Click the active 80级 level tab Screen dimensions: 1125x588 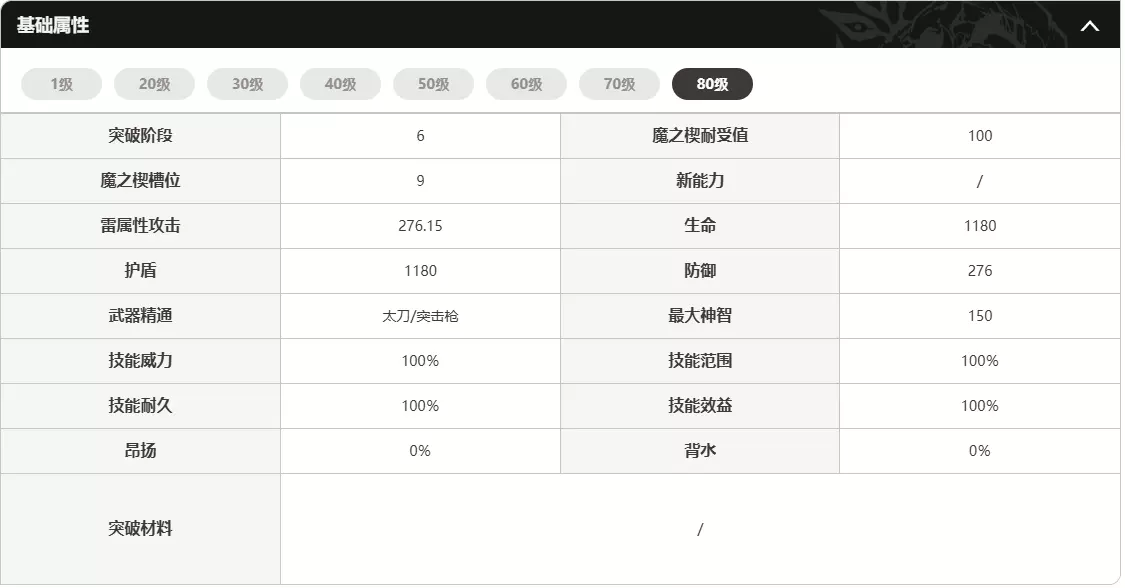[x=712, y=85]
